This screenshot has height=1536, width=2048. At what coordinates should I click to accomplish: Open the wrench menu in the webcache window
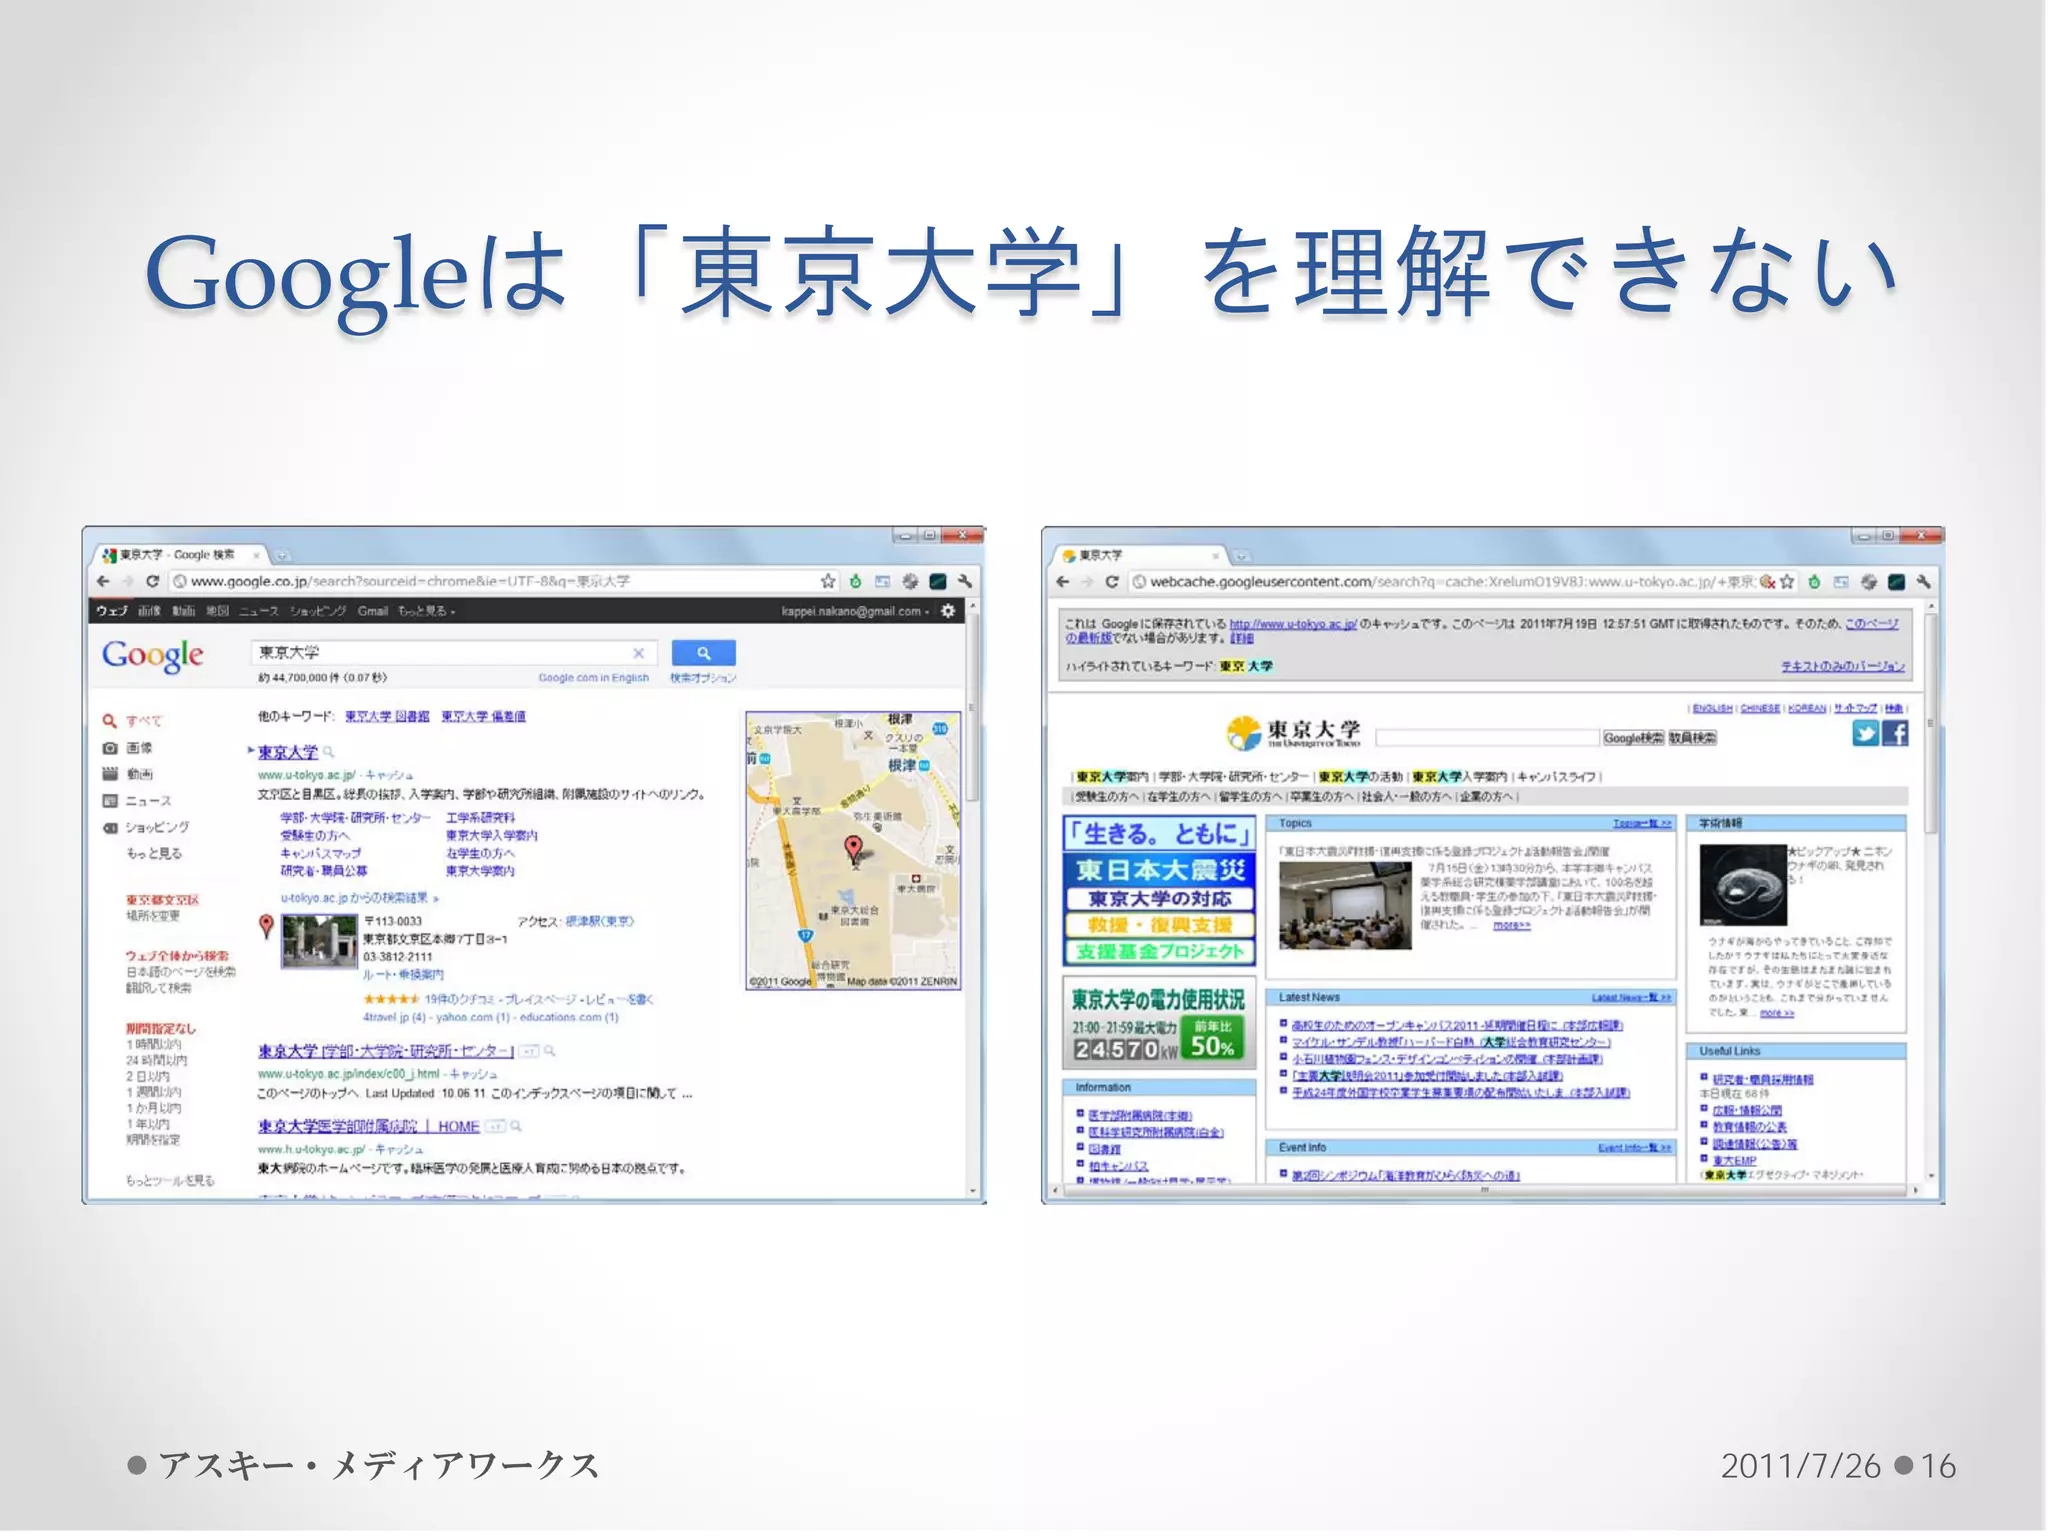[1924, 581]
